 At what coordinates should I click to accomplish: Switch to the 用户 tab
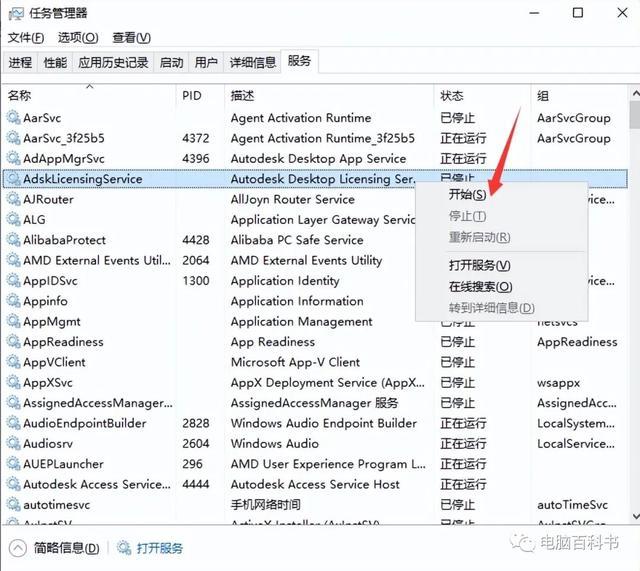point(206,62)
